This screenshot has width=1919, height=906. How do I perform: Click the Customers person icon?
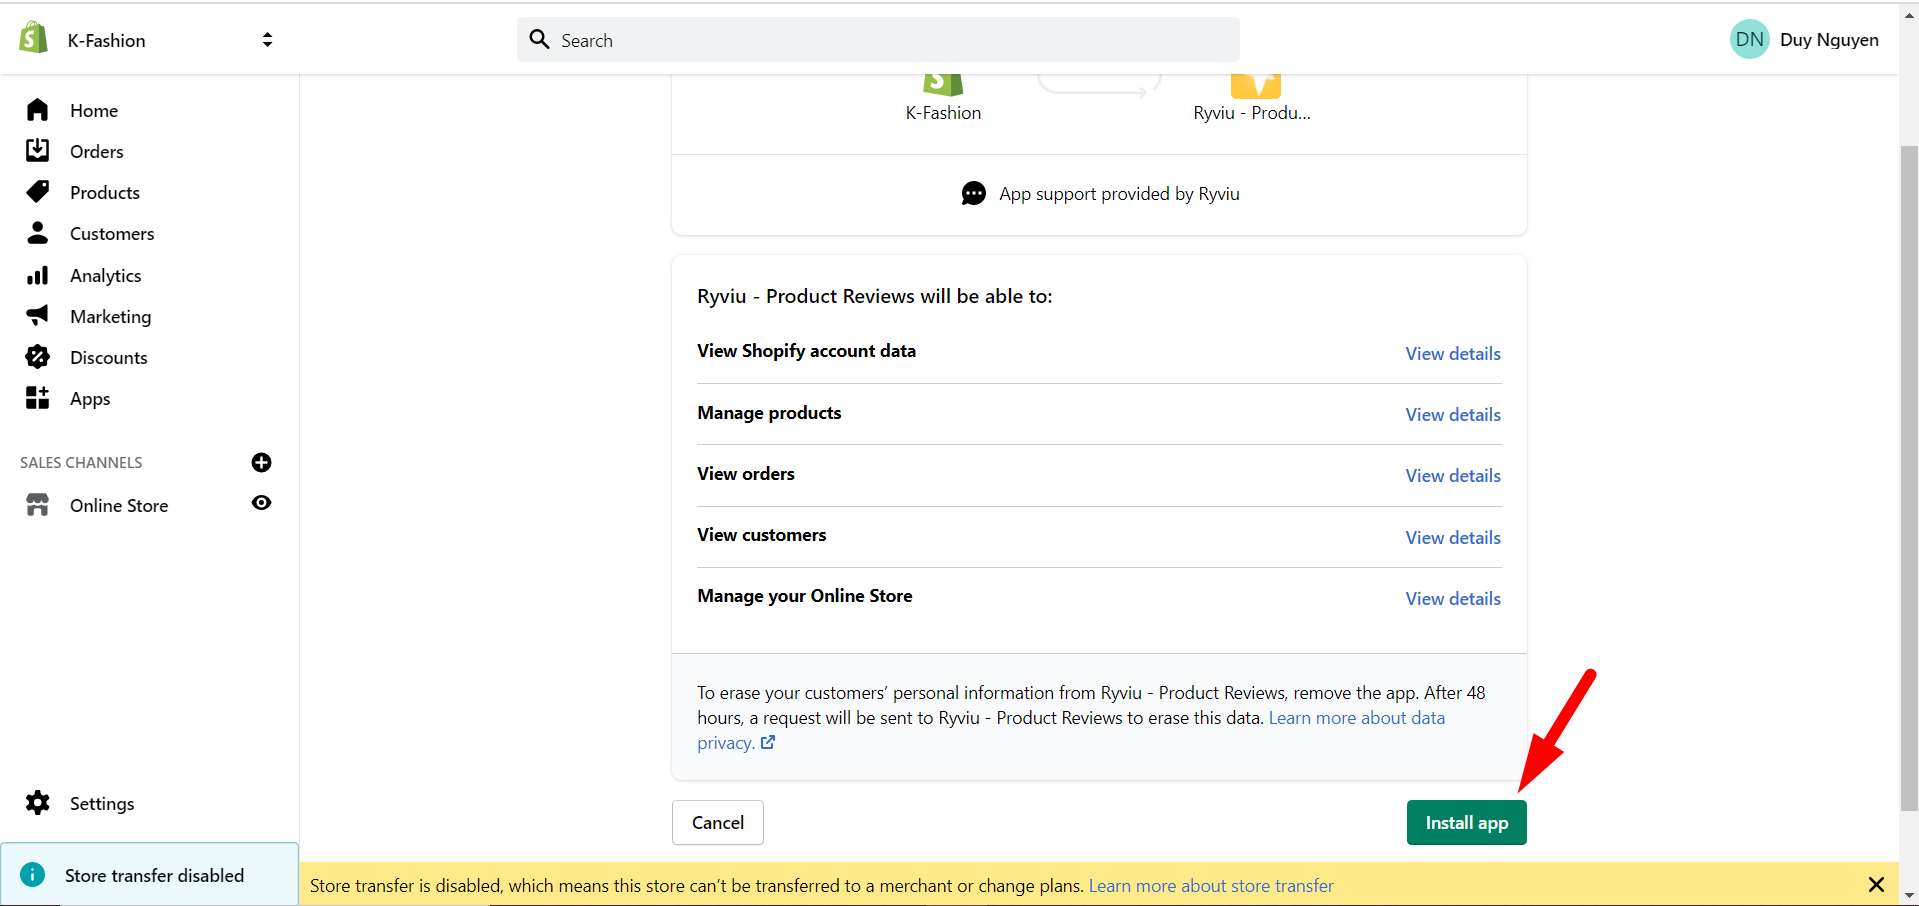pos(38,233)
